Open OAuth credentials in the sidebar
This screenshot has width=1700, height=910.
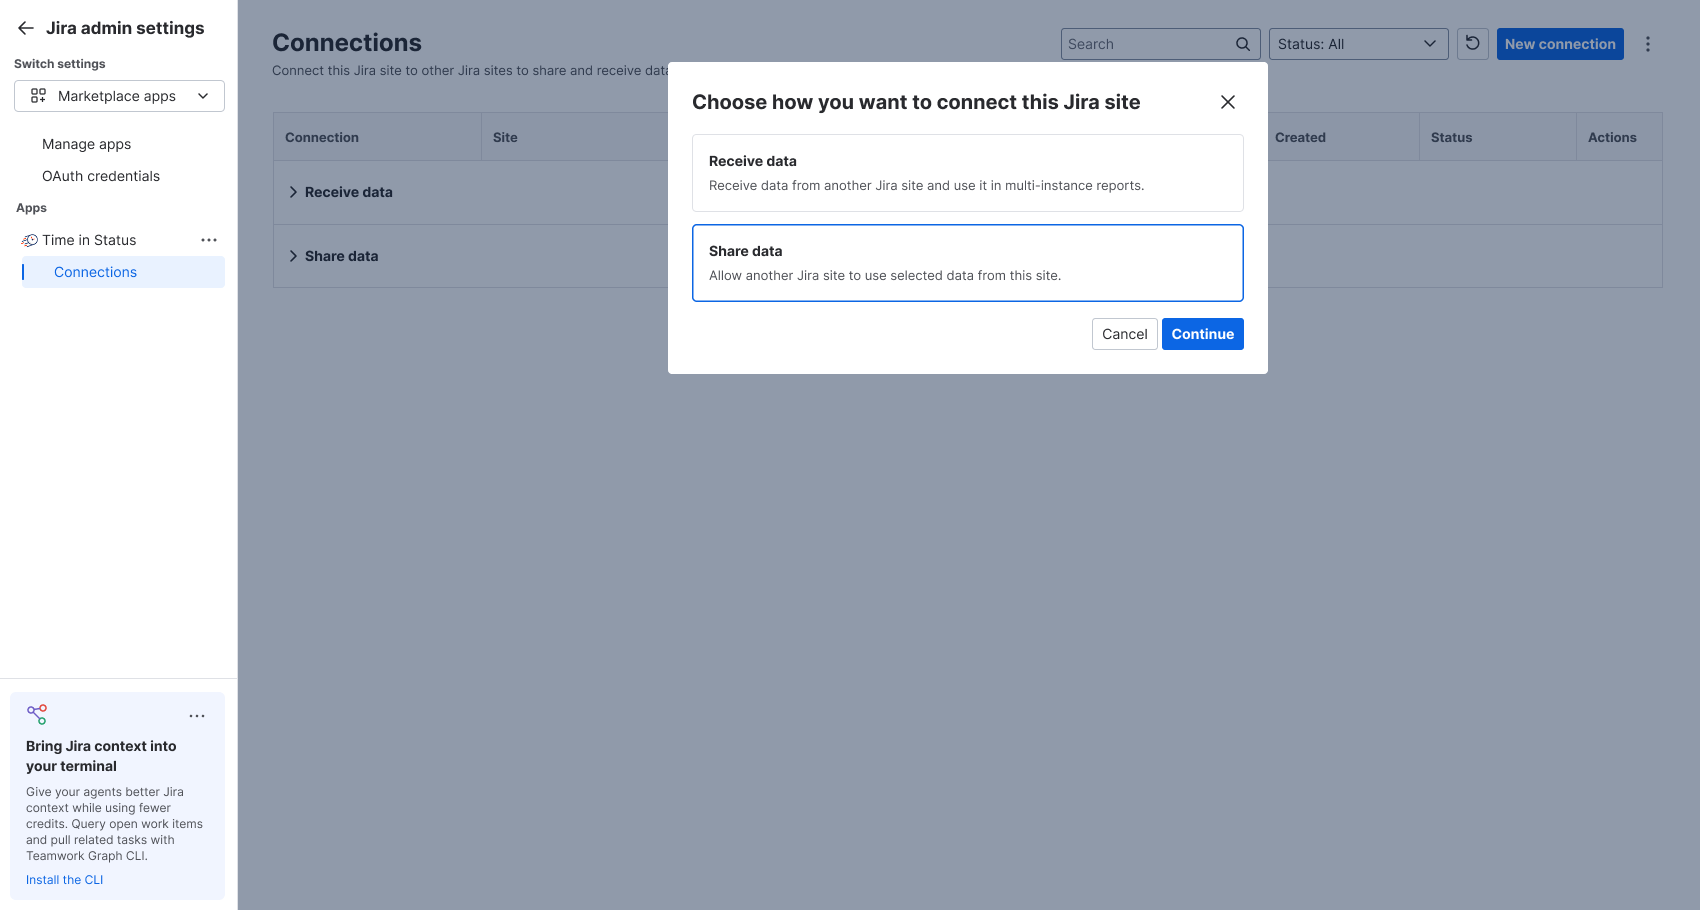coord(101,176)
